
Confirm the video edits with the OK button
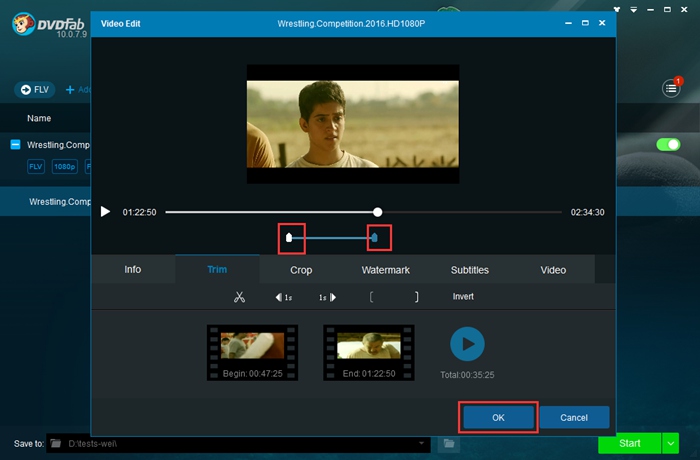498,417
